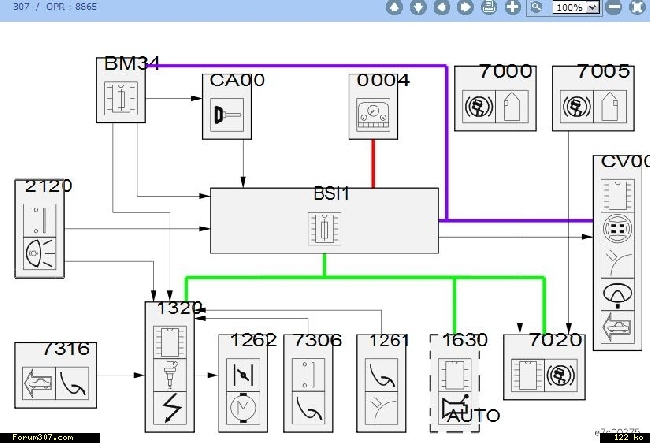
Task: Click the BM34 component label
Action: [x=132, y=63]
